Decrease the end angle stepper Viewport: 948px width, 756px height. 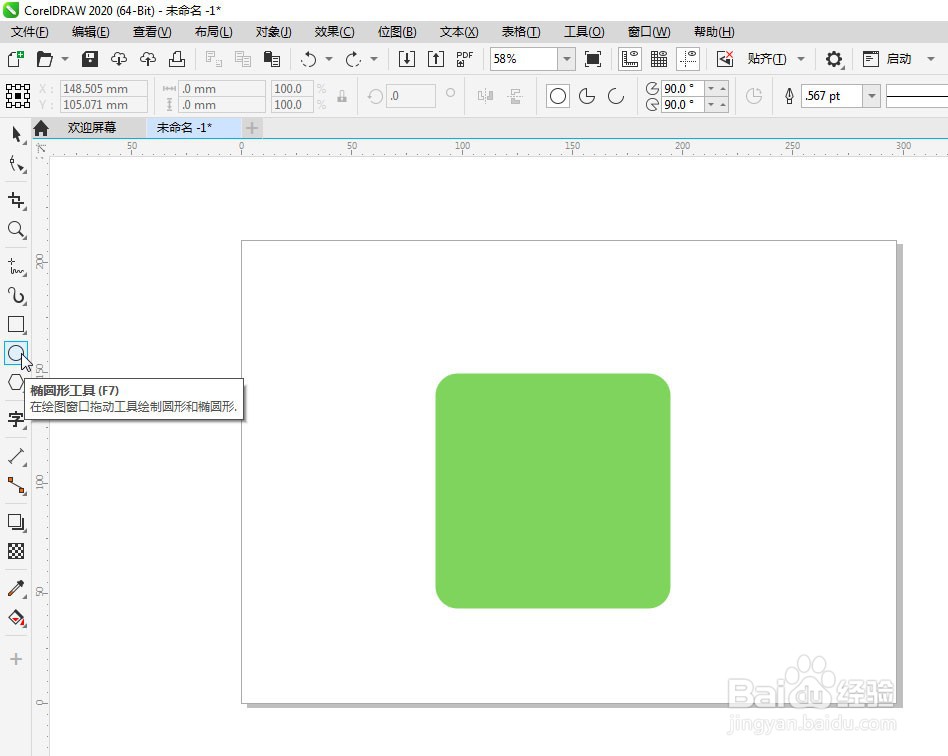point(711,105)
